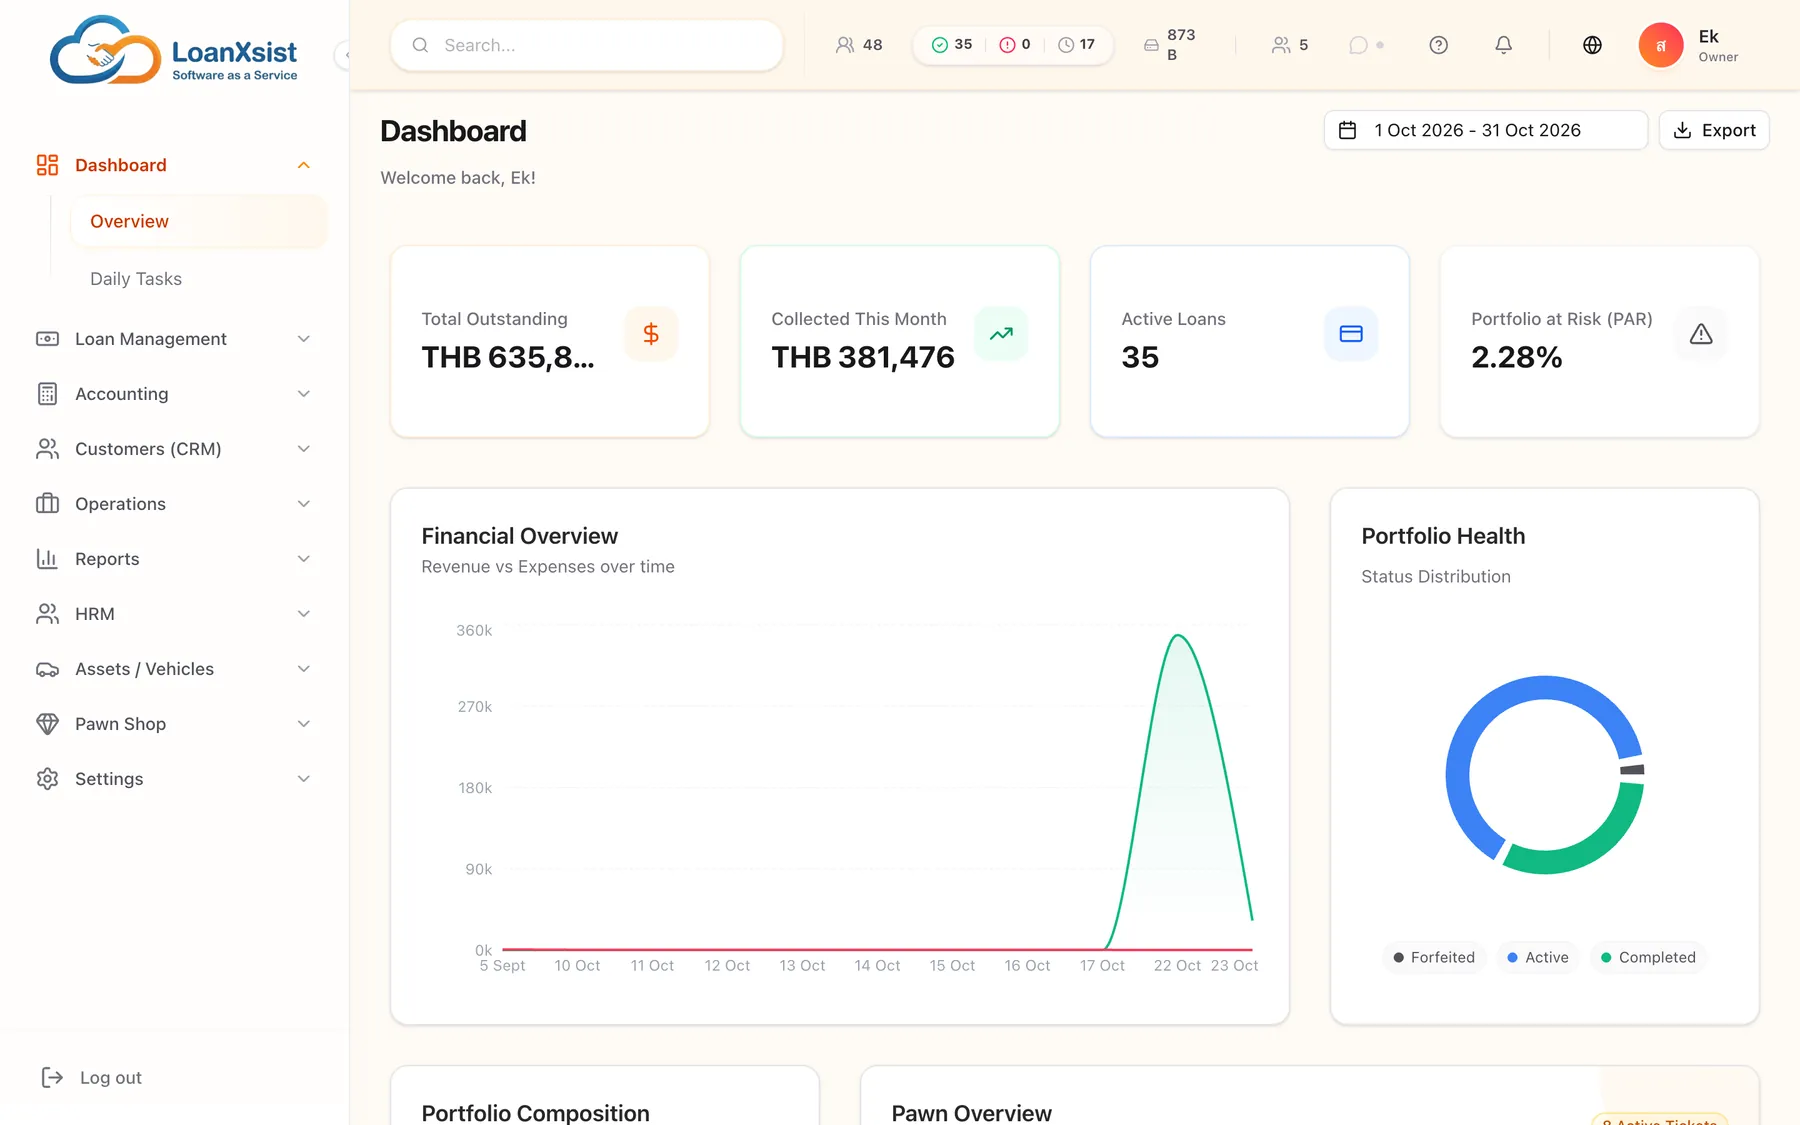Select the Overview submenu item
This screenshot has width=1800, height=1125.
point(199,221)
